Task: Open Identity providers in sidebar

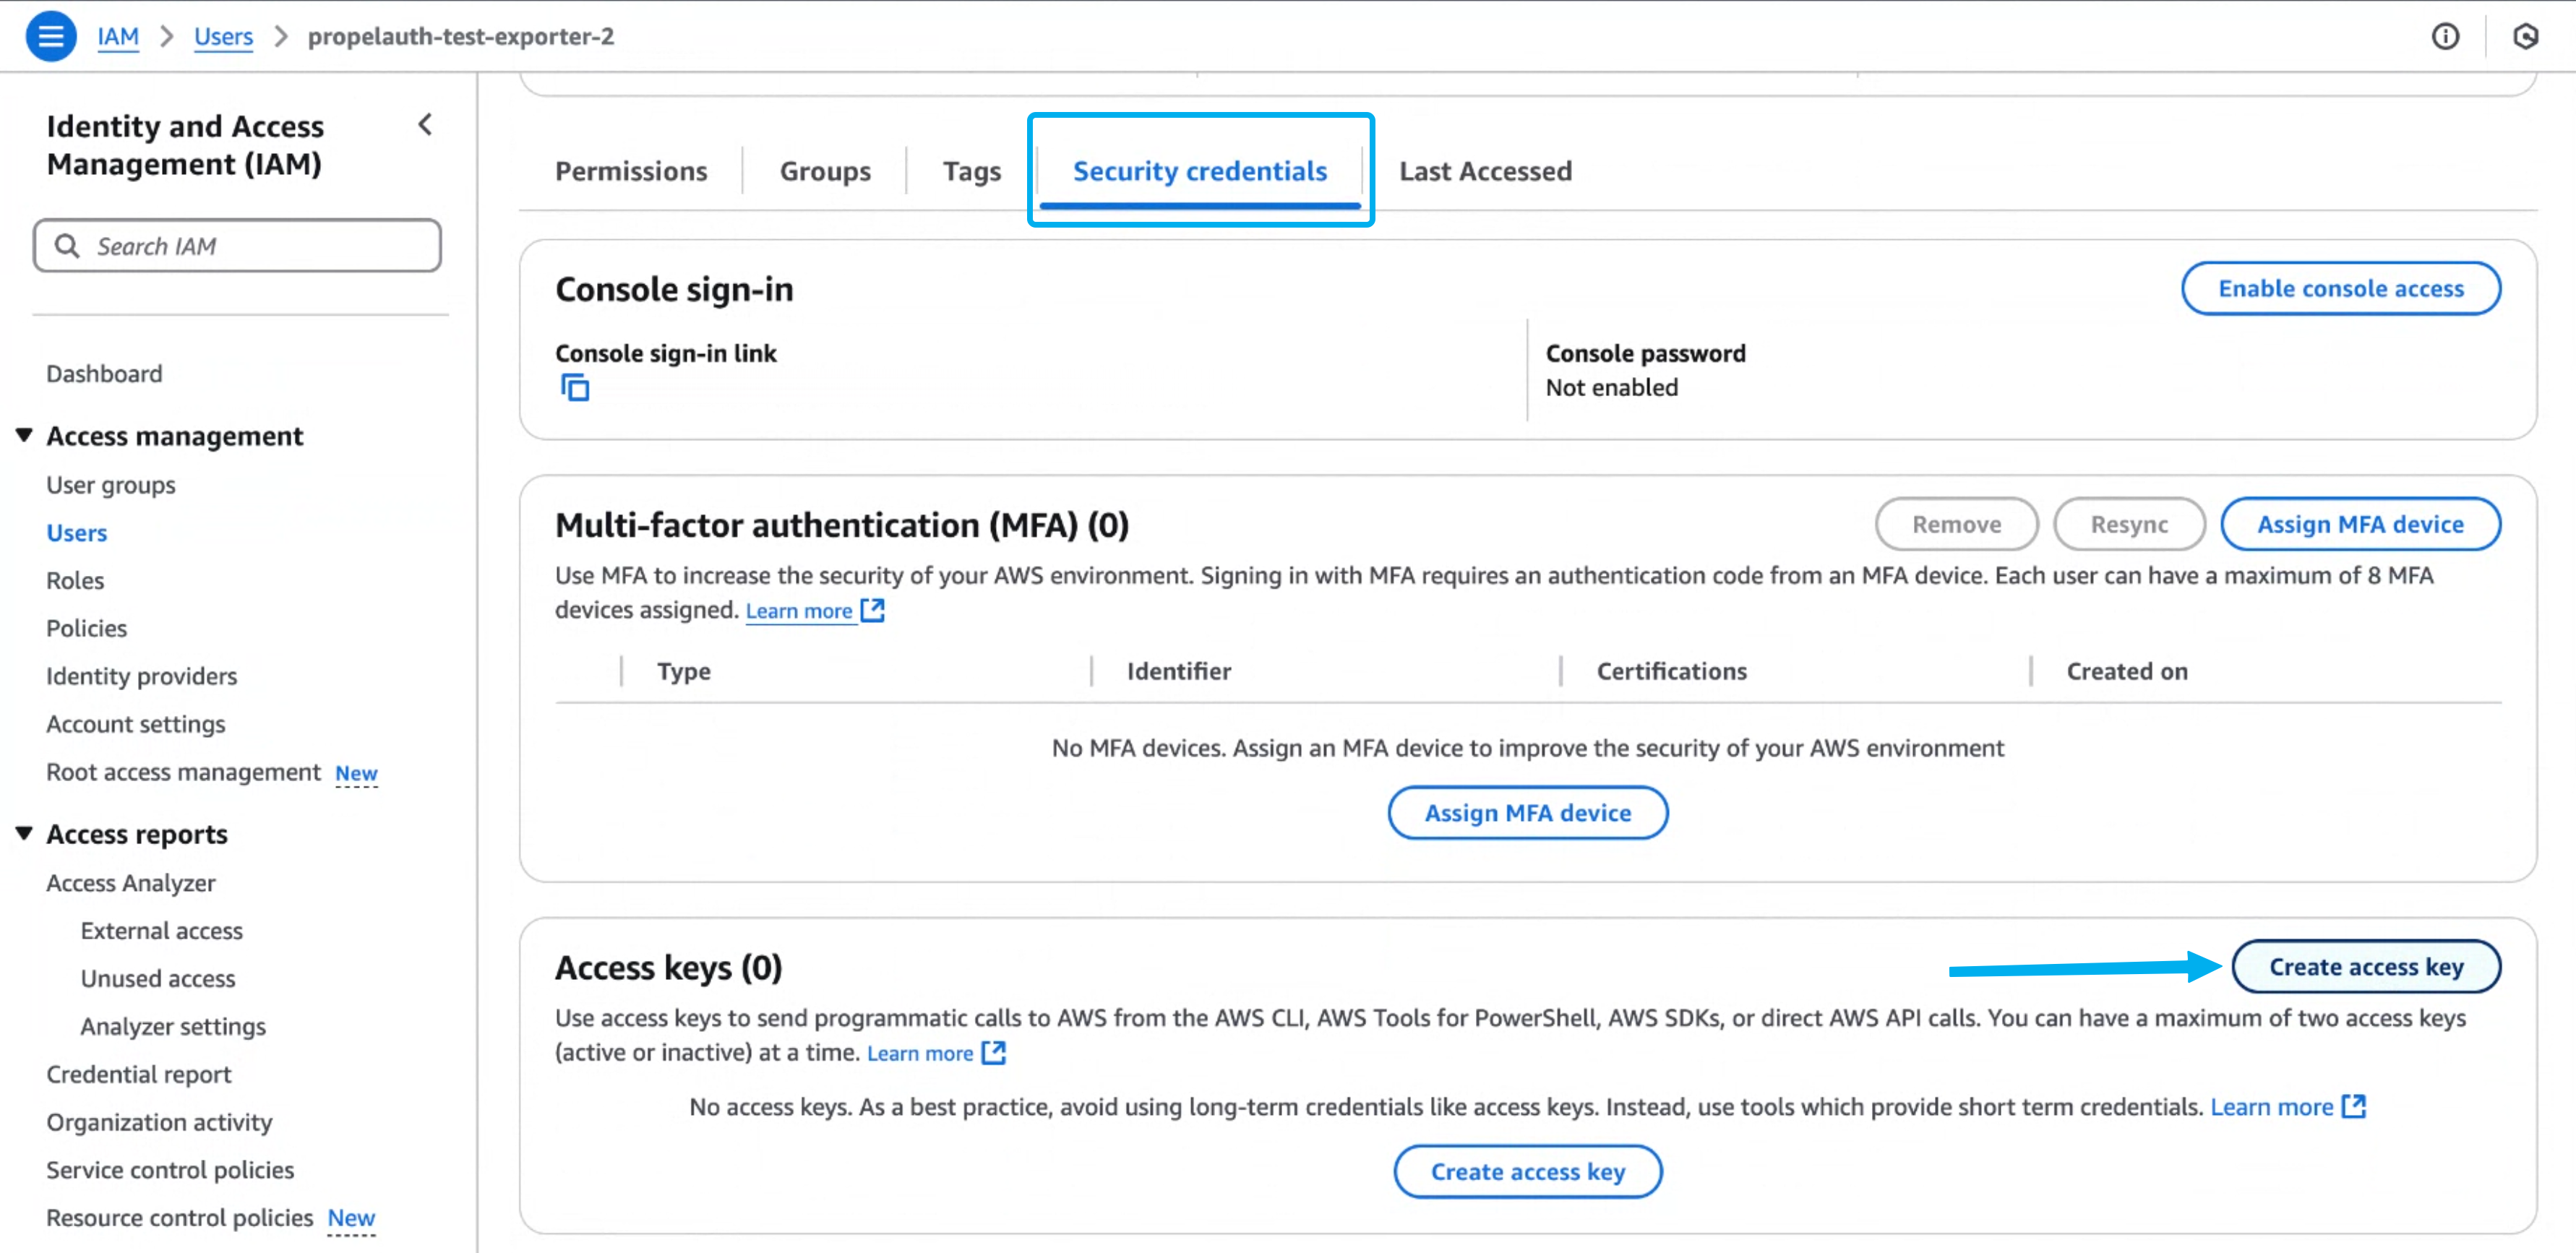Action: [142, 676]
